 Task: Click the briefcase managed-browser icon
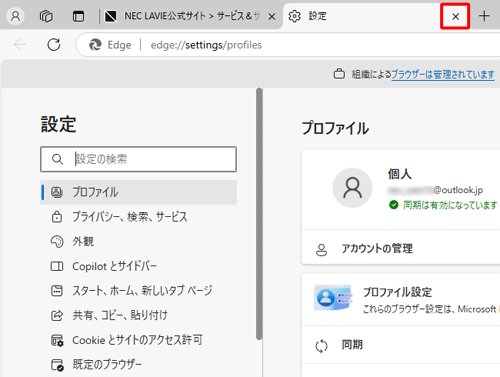(339, 74)
